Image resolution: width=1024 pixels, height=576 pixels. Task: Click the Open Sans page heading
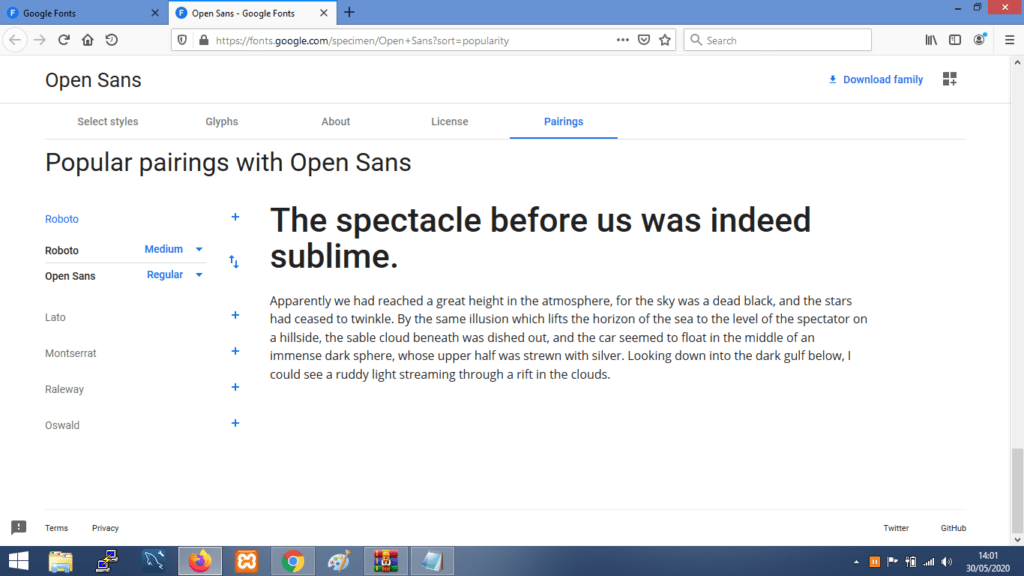pyautogui.click(x=93, y=80)
